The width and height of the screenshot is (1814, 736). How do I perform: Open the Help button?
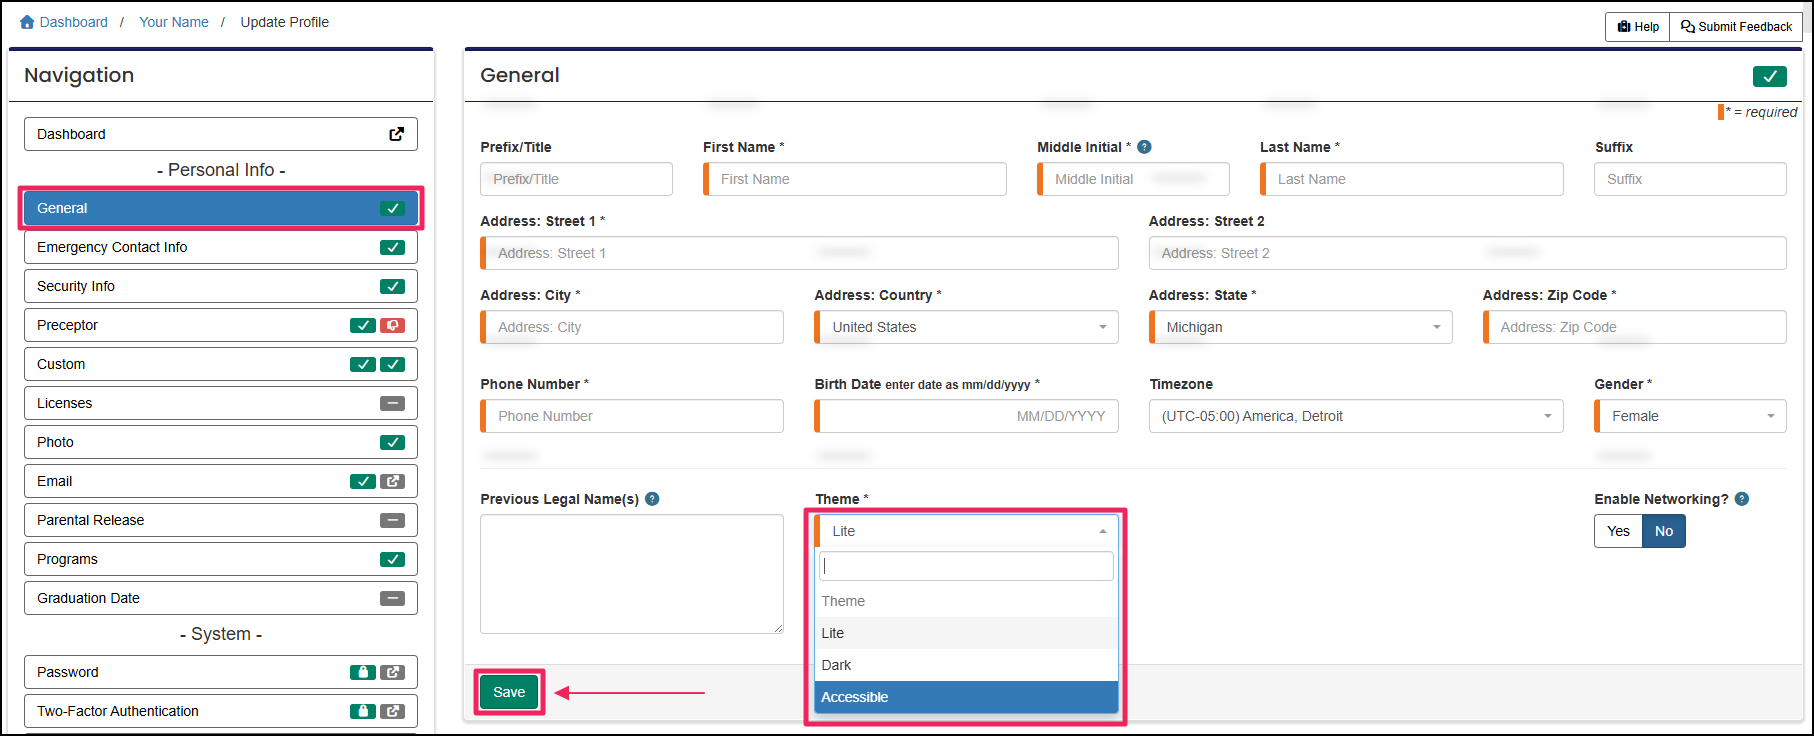point(1638,27)
